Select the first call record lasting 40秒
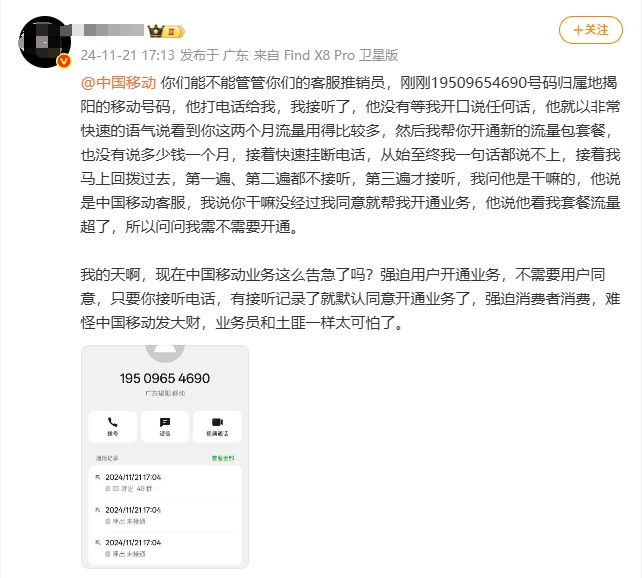This screenshot has height=578, width=642. pos(165,482)
